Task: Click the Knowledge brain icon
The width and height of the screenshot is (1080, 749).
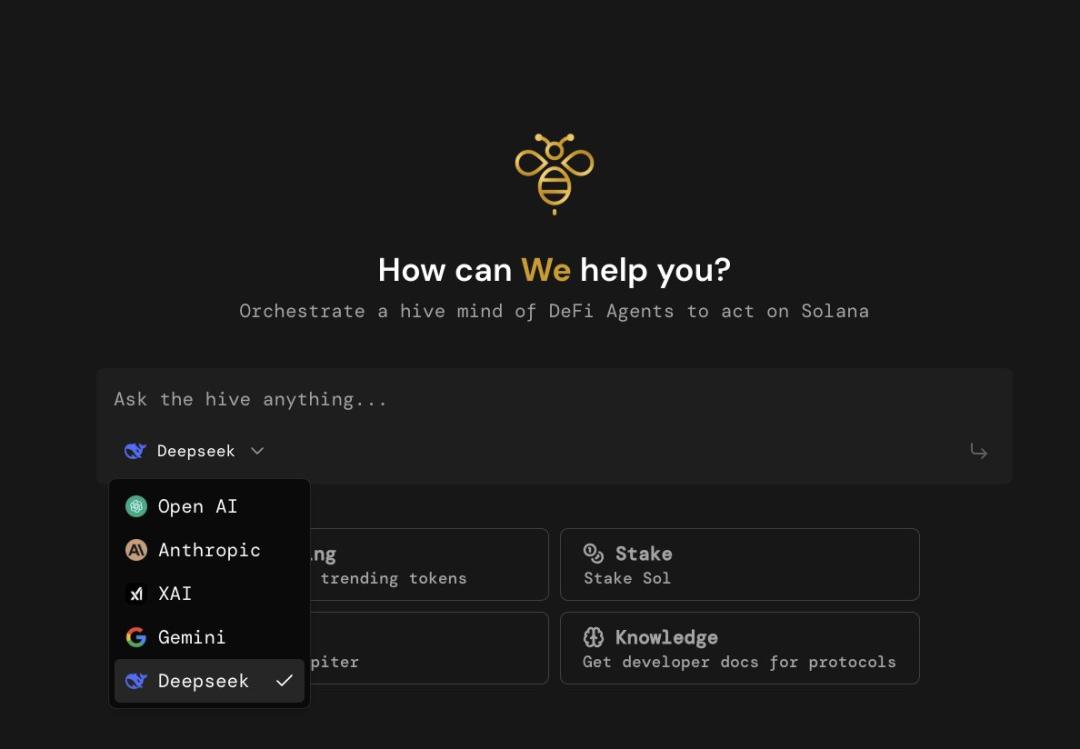Action: (593, 635)
